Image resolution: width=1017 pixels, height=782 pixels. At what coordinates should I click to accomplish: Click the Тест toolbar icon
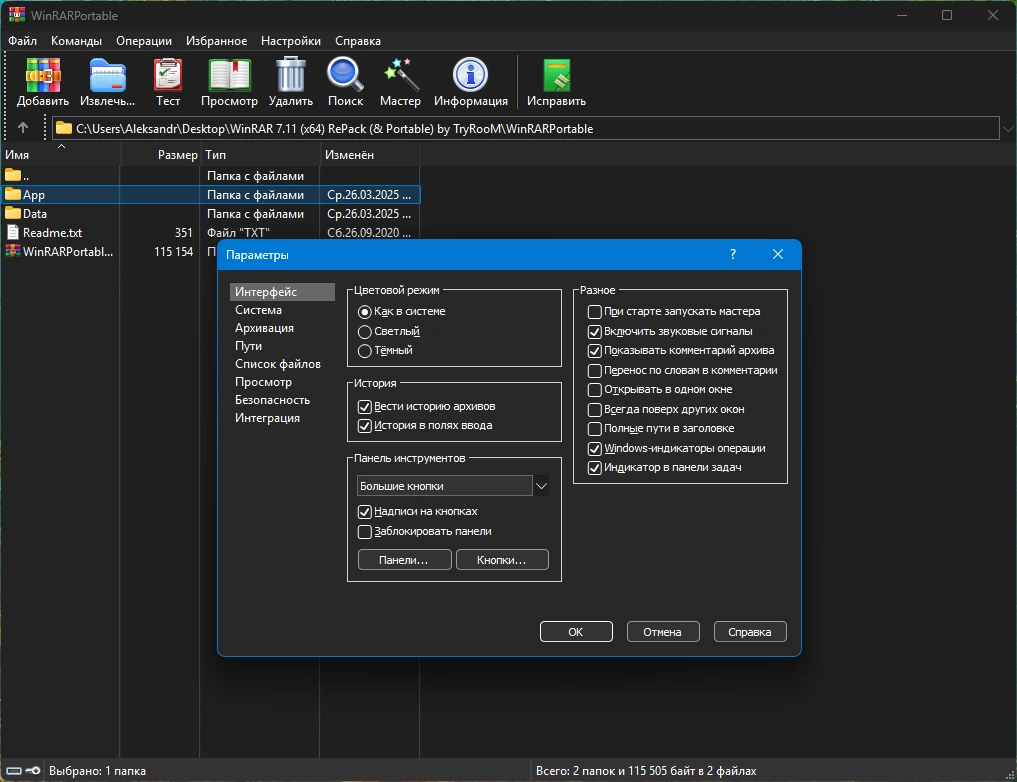[168, 75]
